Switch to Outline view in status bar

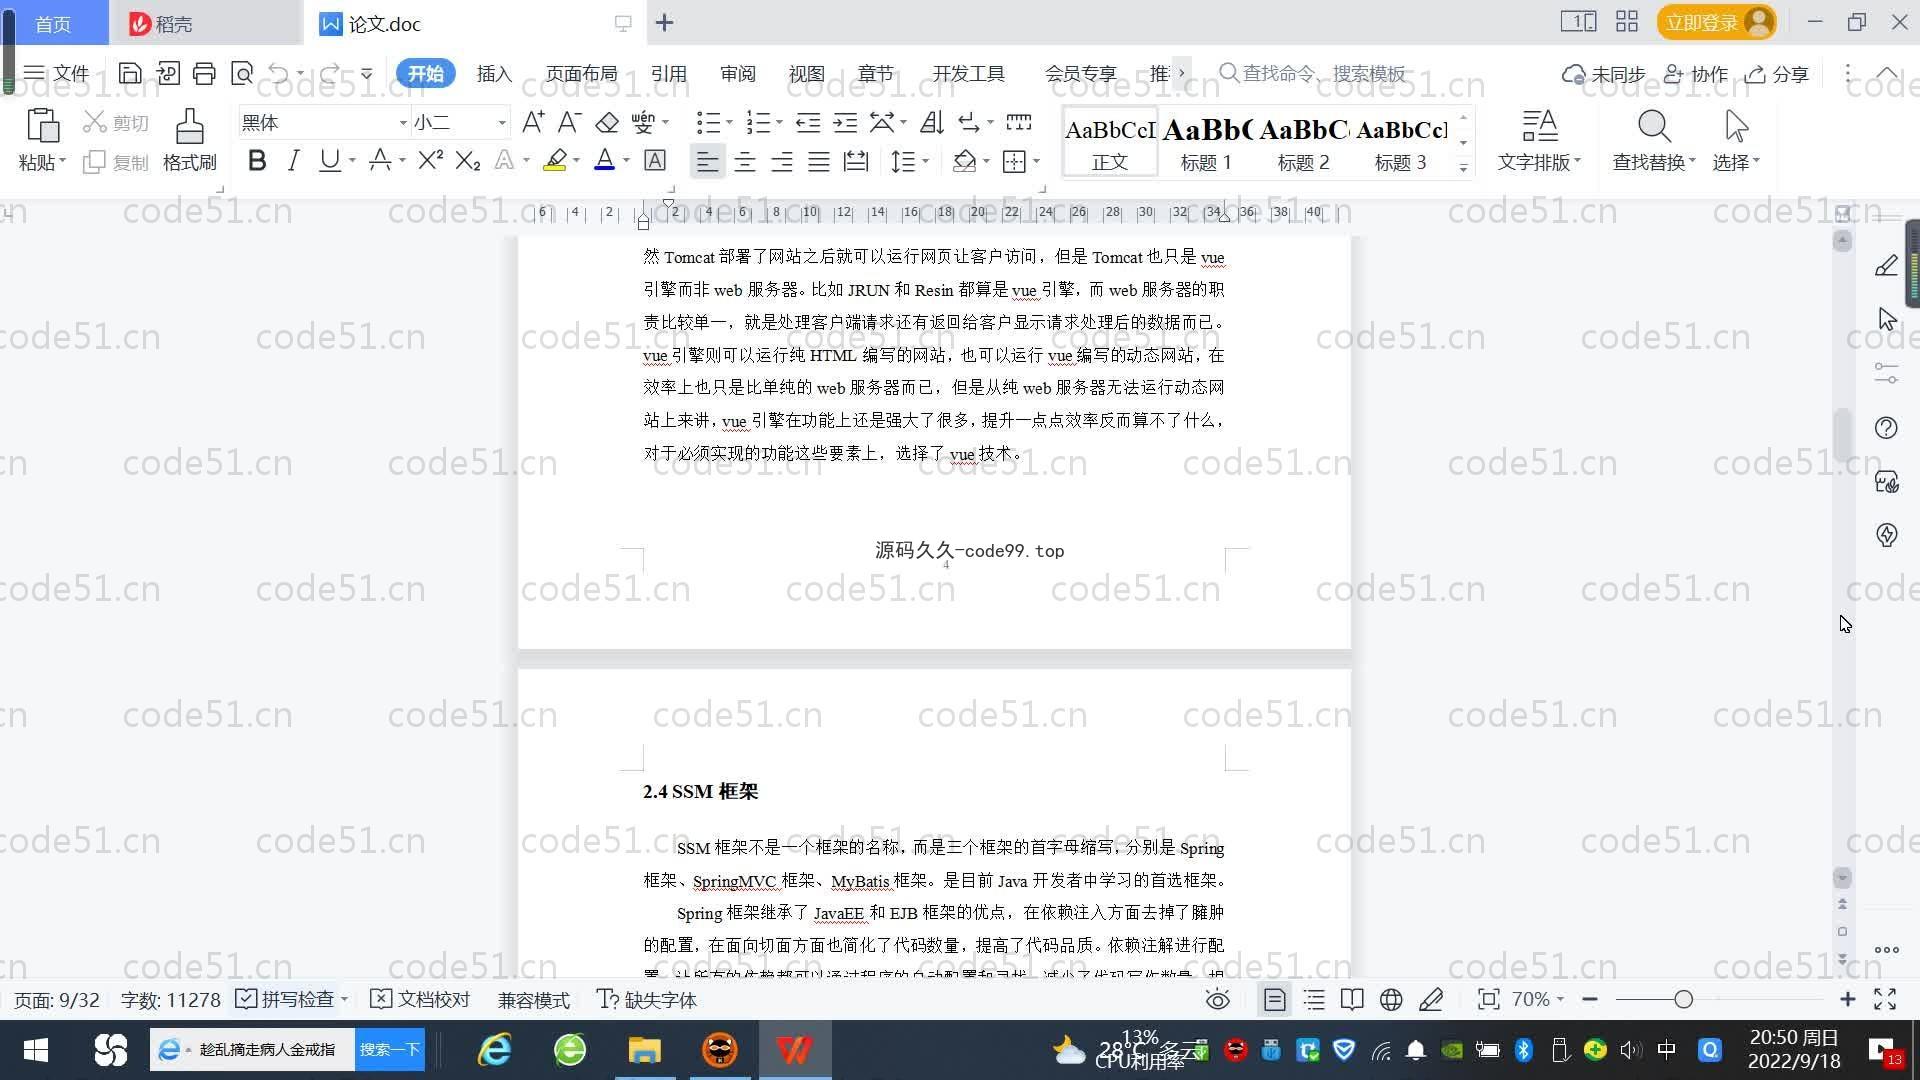pyautogui.click(x=1314, y=1000)
